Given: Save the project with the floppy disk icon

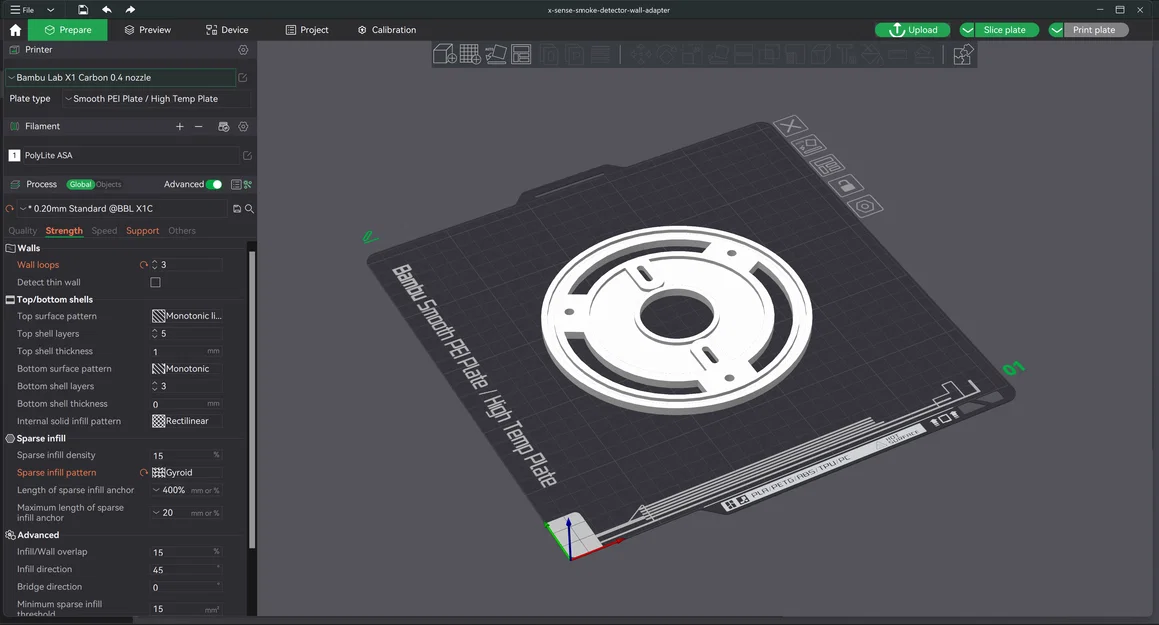Looking at the screenshot, I should coord(83,10).
